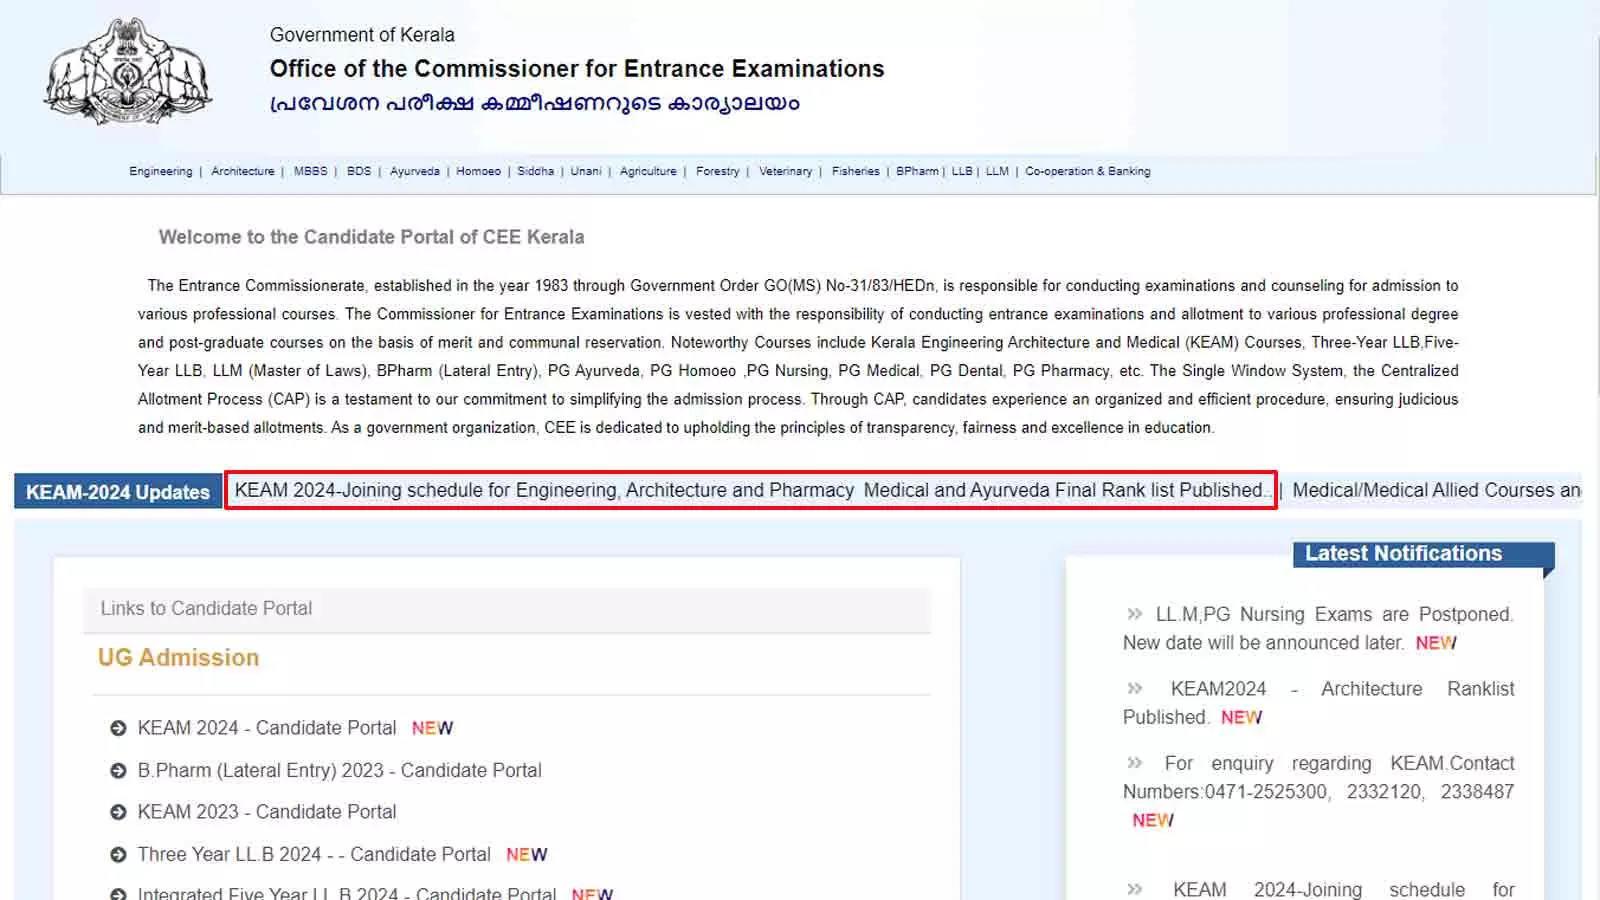The width and height of the screenshot is (1600, 900).
Task: Click the Latest Notifications header banner
Action: click(1423, 555)
